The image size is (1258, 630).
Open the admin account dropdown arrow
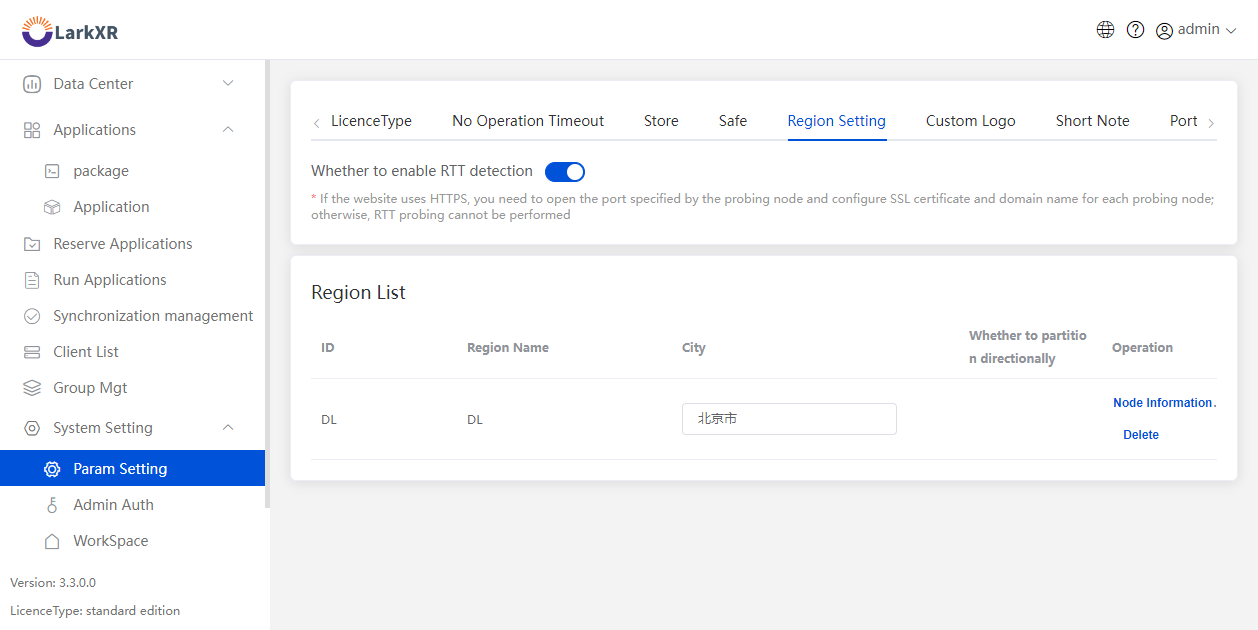pyautogui.click(x=1231, y=31)
